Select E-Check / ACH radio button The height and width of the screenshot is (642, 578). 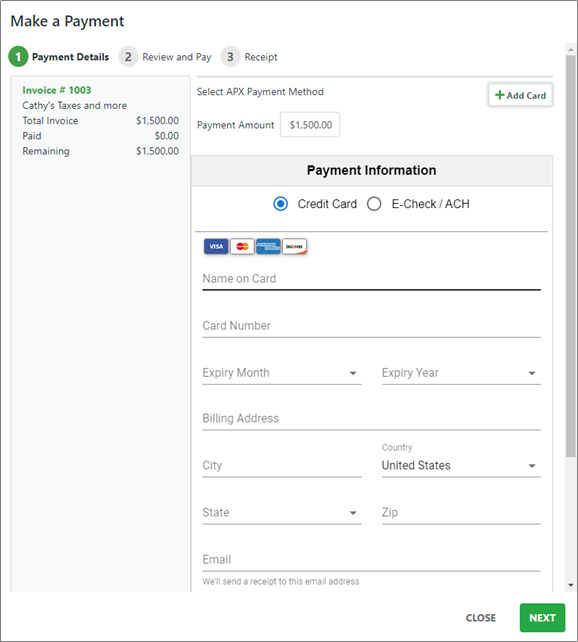(x=374, y=203)
